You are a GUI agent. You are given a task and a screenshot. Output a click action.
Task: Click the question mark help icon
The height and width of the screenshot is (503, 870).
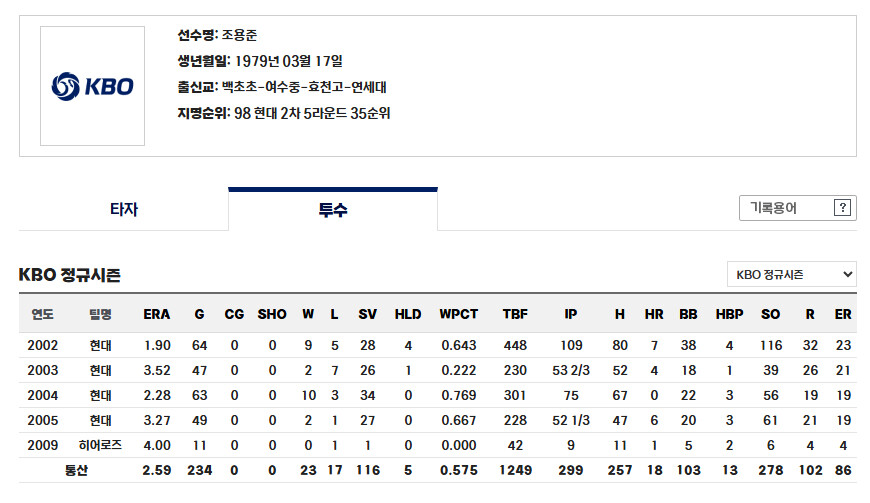(x=842, y=208)
